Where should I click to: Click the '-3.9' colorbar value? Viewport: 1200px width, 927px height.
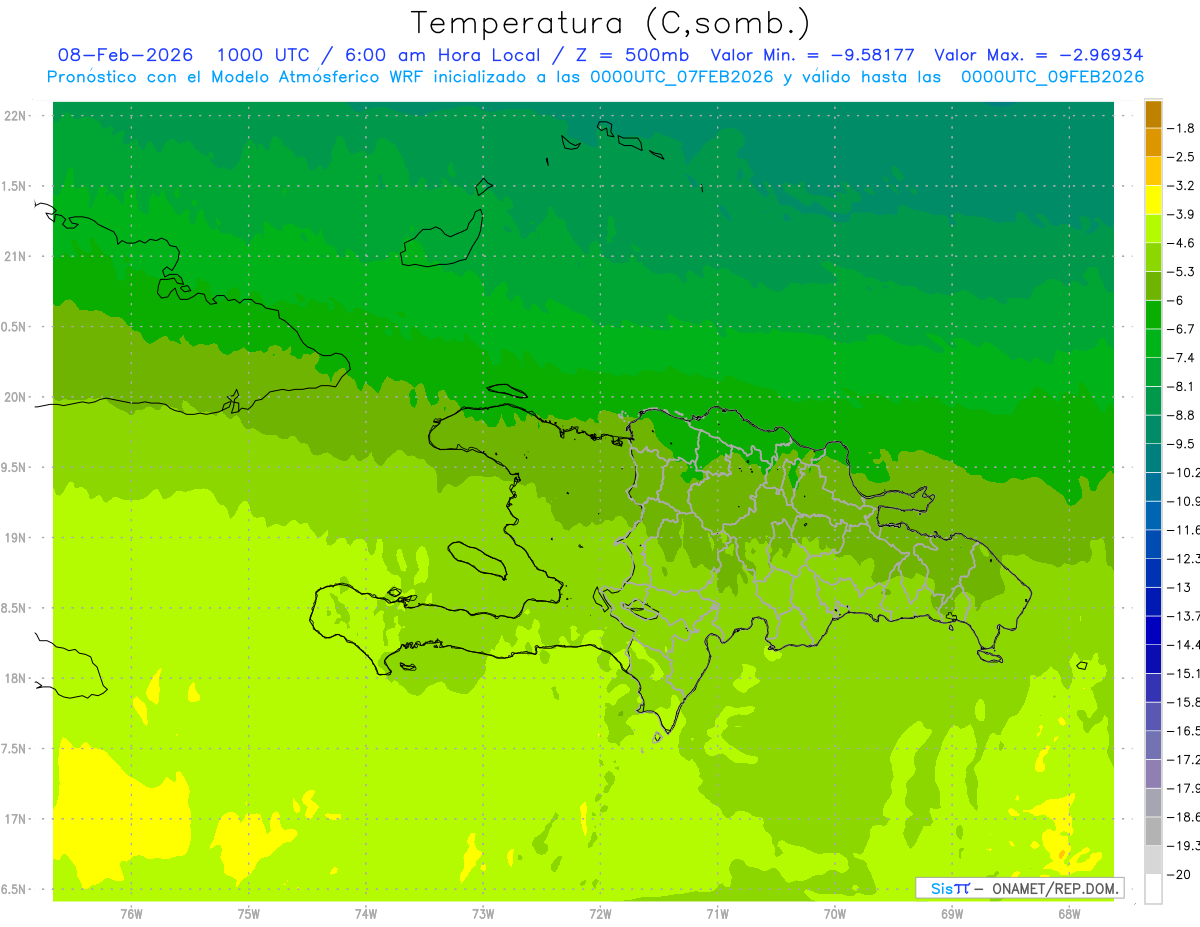coord(1181,214)
